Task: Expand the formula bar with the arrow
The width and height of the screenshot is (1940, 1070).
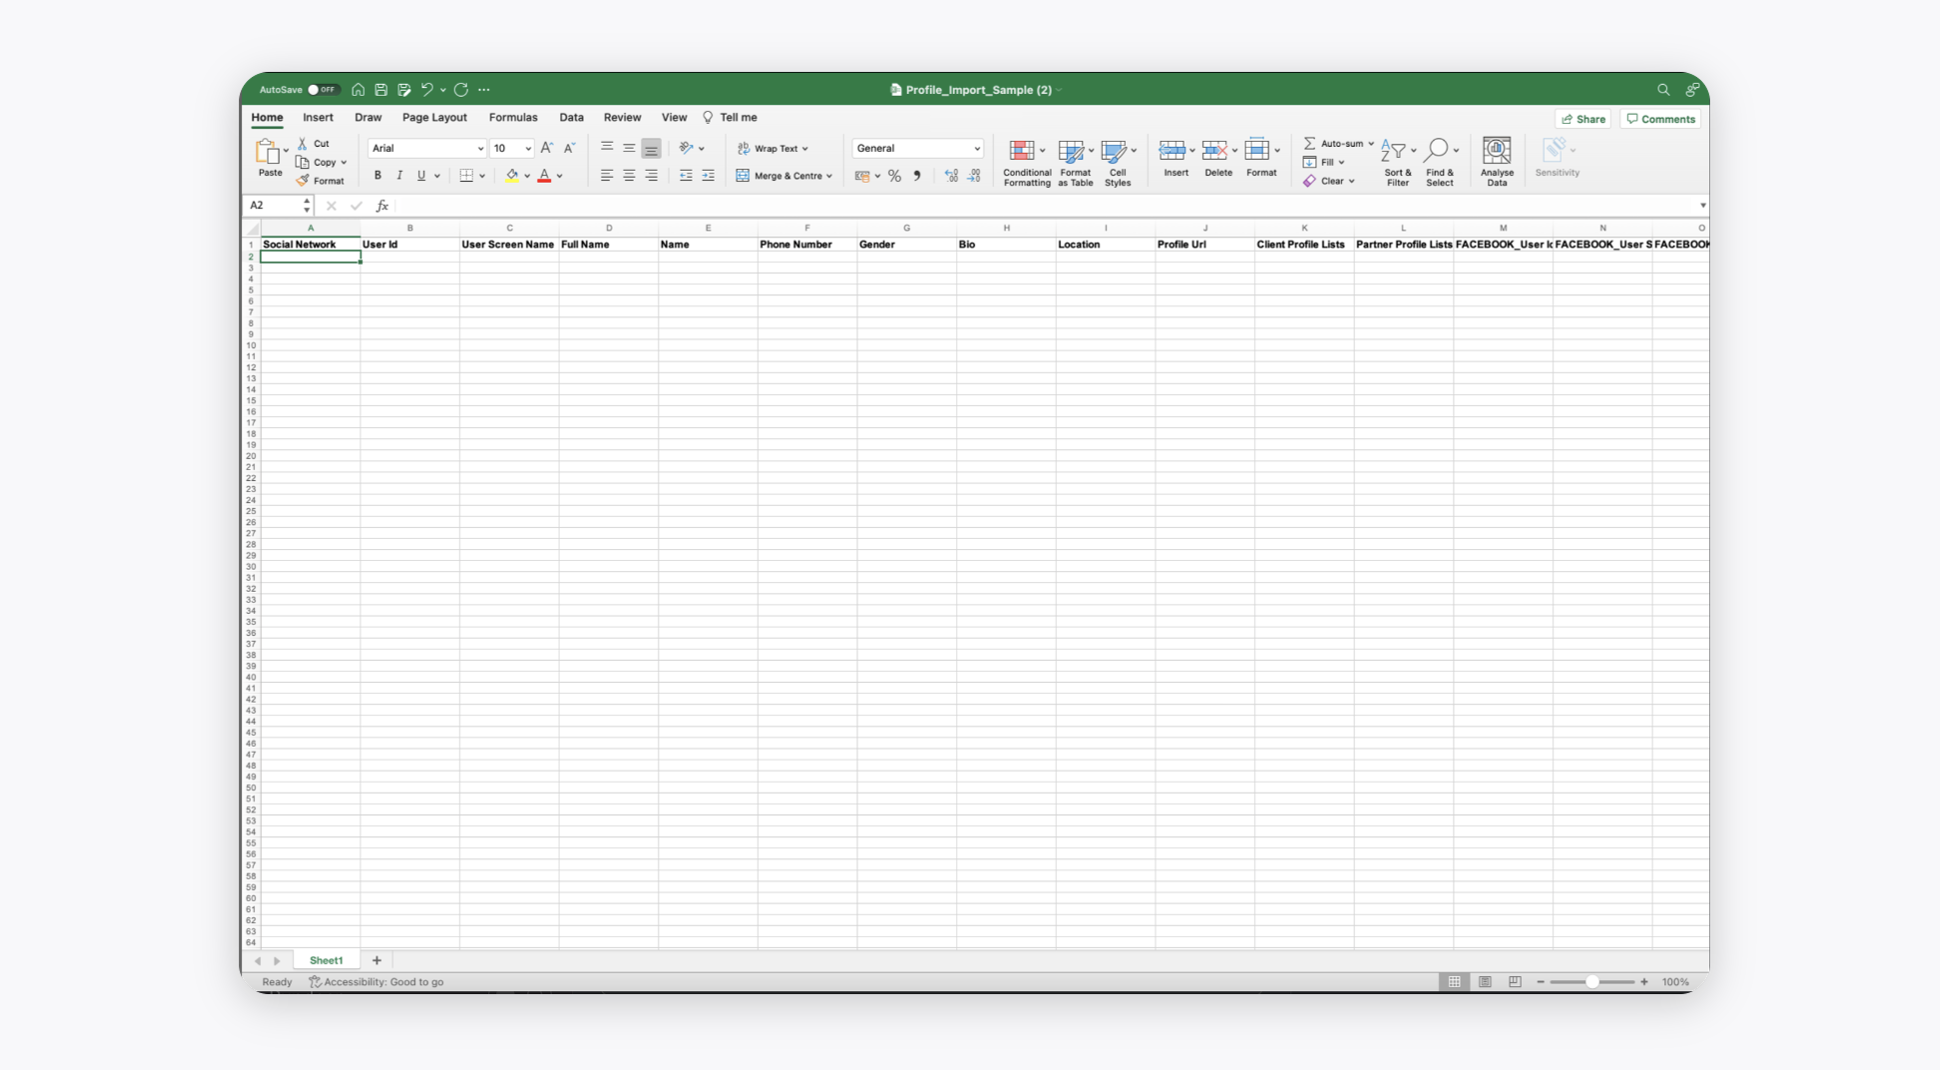Action: point(1702,206)
